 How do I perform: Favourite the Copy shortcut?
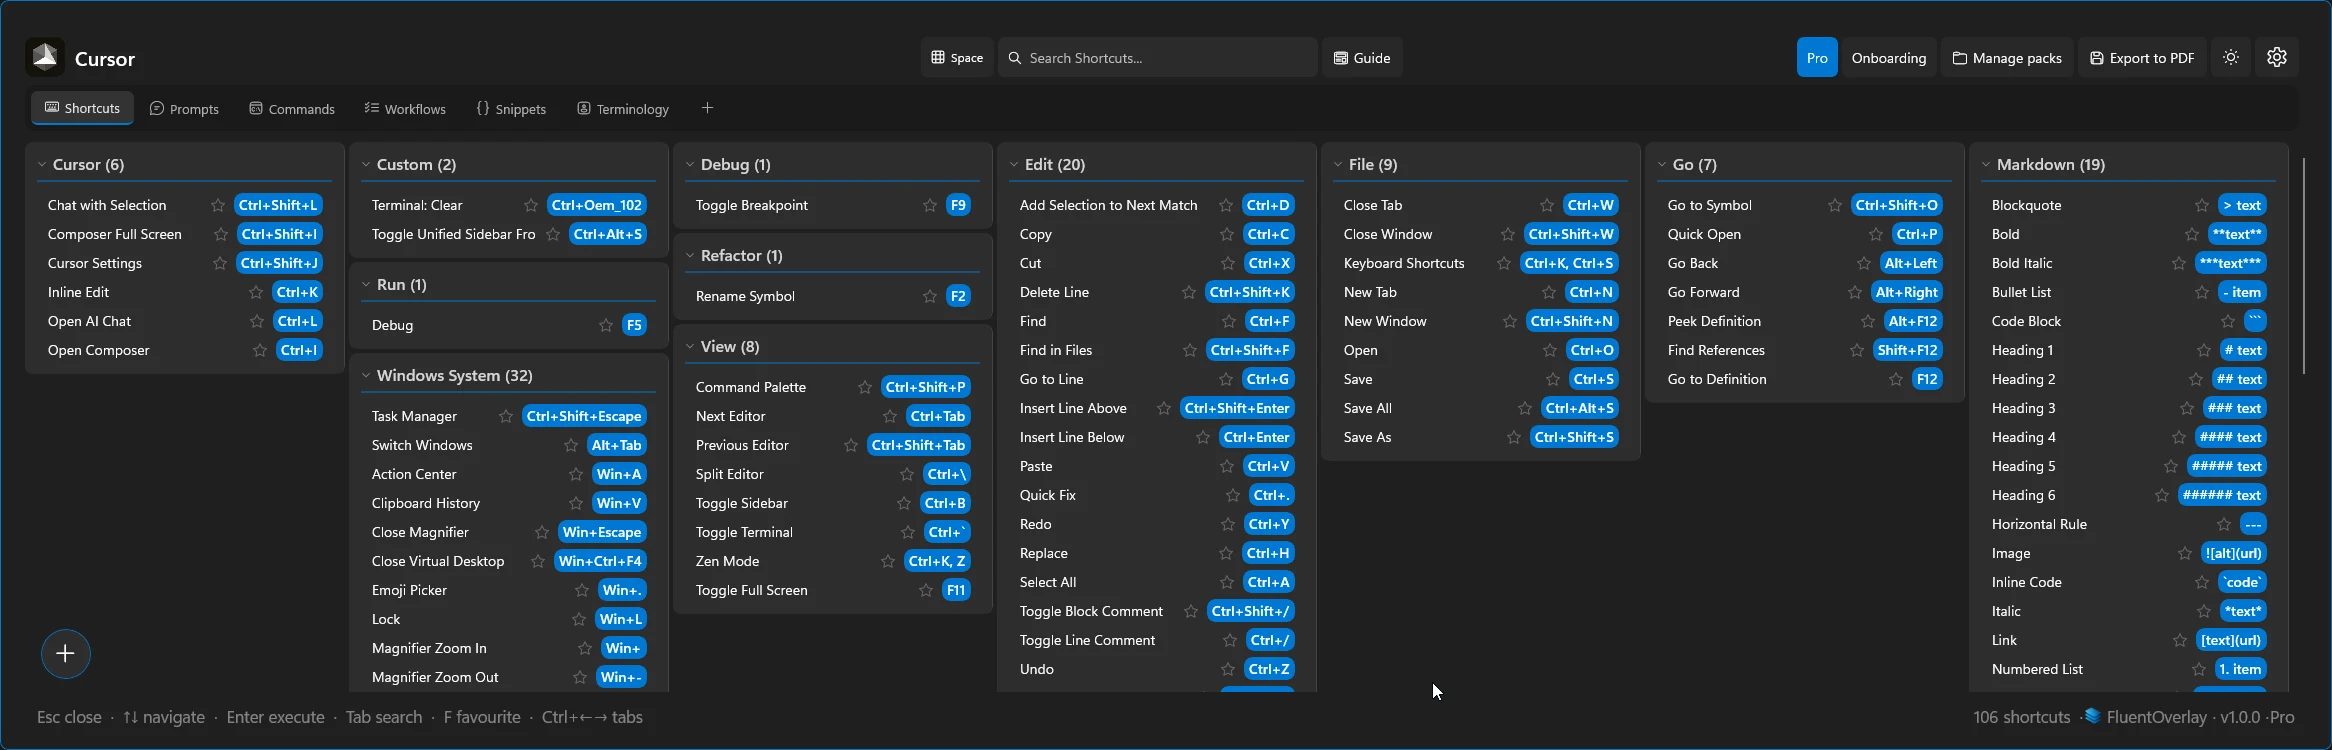(x=1227, y=234)
